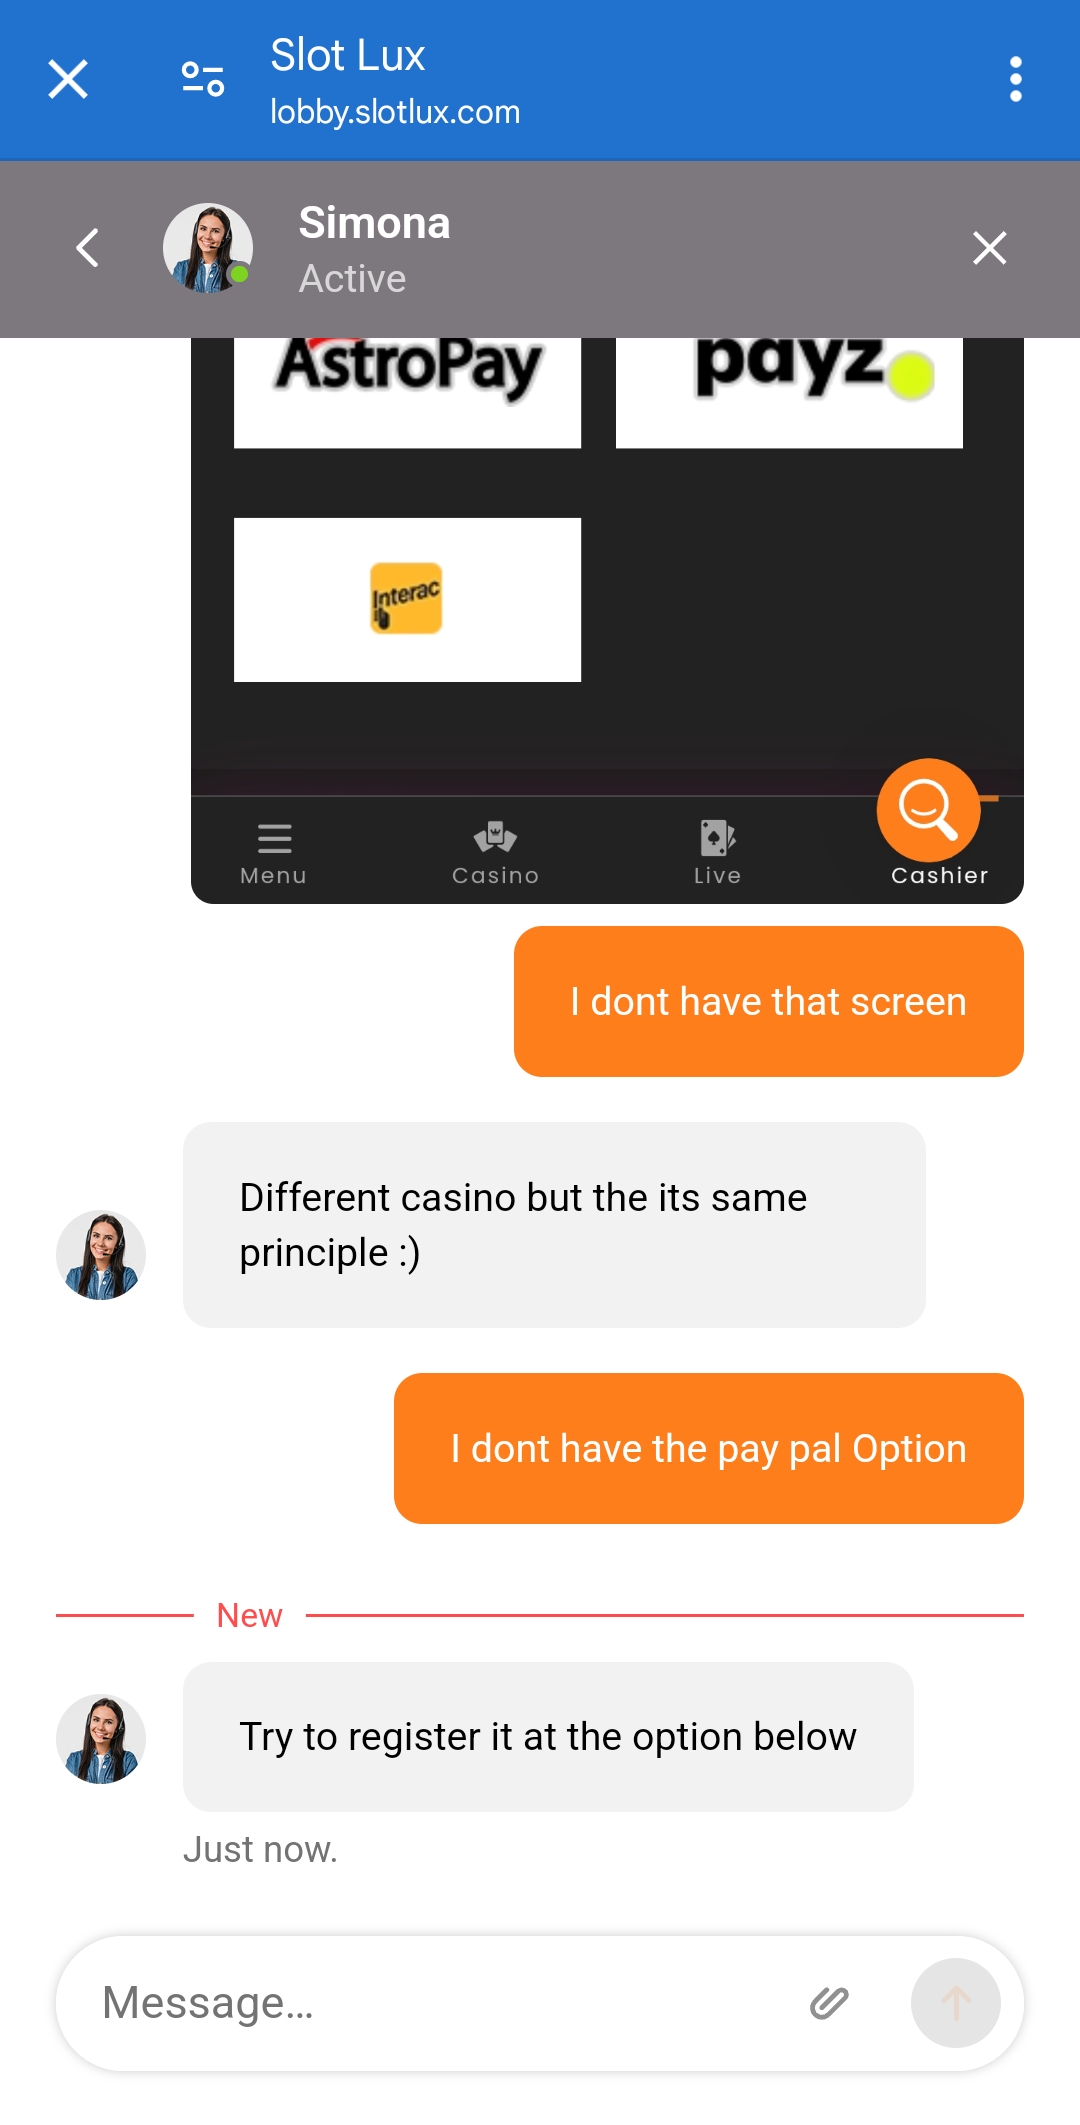The height and width of the screenshot is (2125, 1080).
Task: Open browser three-dot overflow menu
Action: click(x=1015, y=79)
